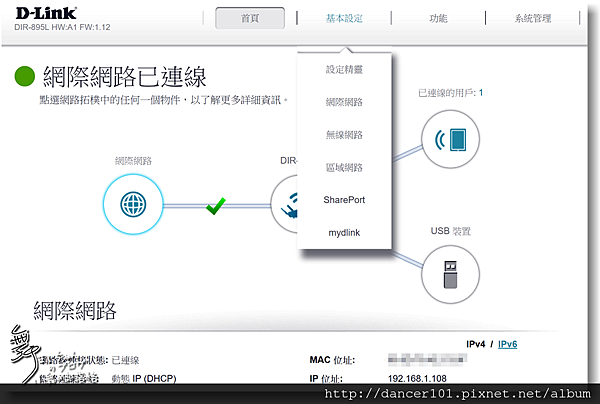
Task: Select 設定精靈 from the dropdown
Action: click(344, 70)
